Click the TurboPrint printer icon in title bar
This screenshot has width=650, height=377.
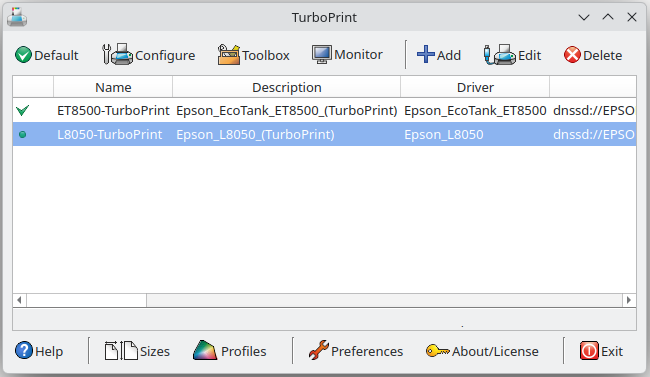[x=17, y=17]
